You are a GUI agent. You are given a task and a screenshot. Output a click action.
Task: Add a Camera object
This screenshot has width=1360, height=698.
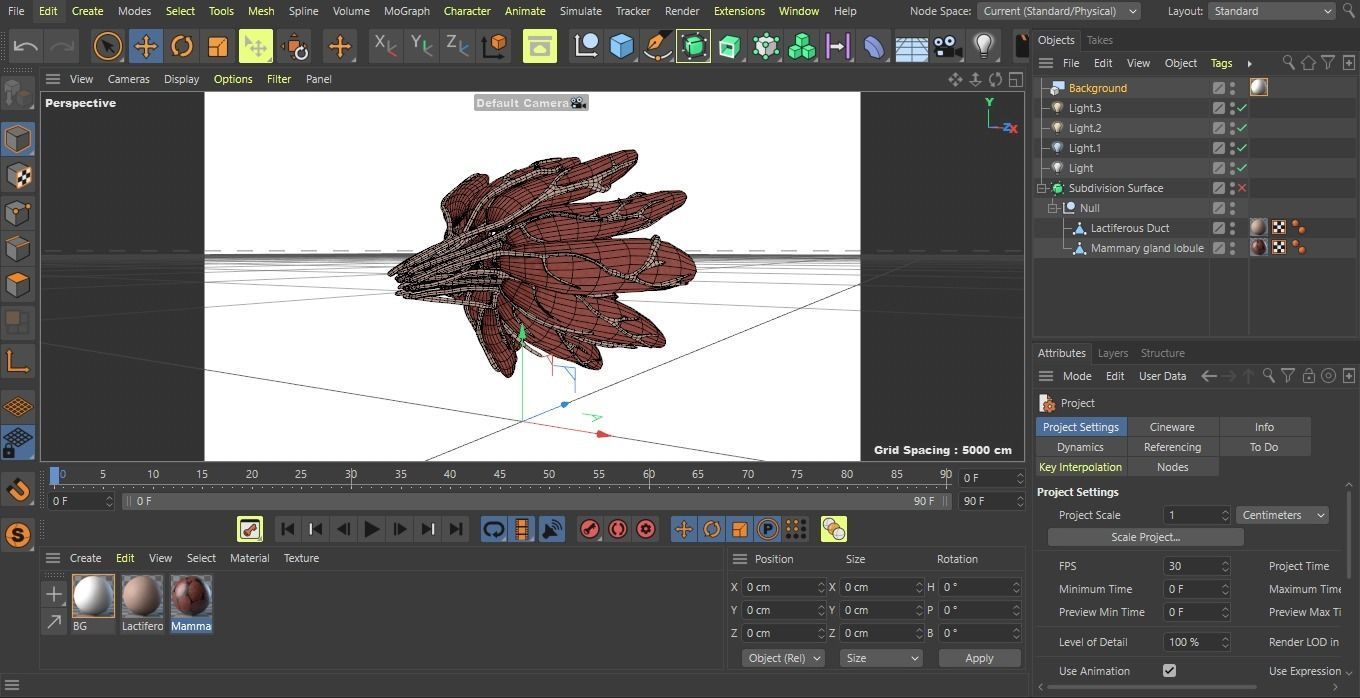[x=947, y=46]
